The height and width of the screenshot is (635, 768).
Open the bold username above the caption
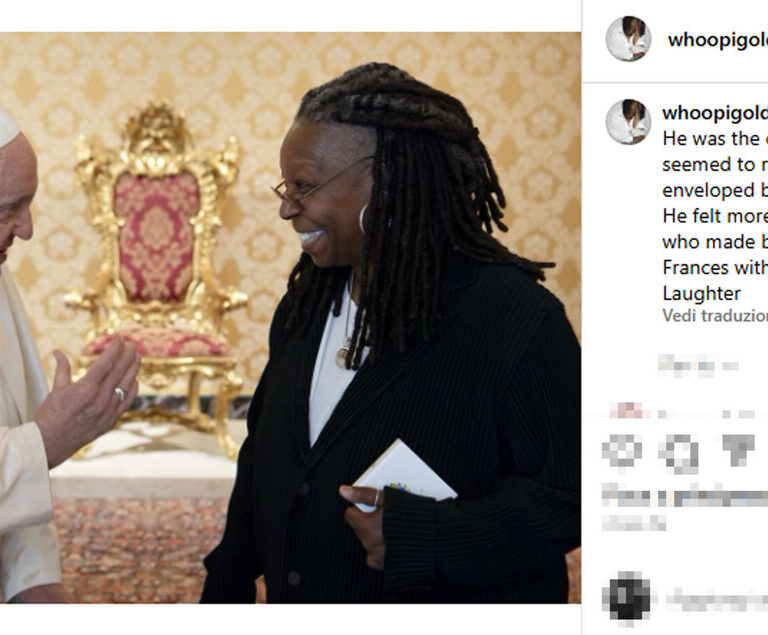click(x=715, y=113)
